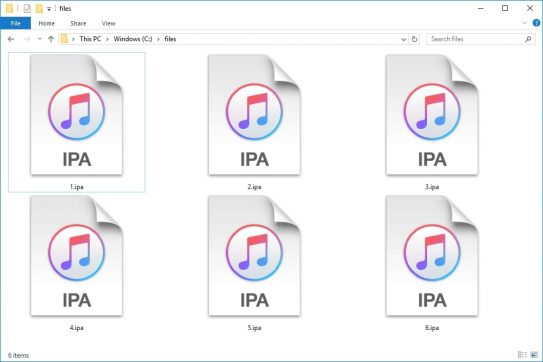This screenshot has width=543, height=362.
Task: Open the File ribbon tab
Action: tap(16, 23)
